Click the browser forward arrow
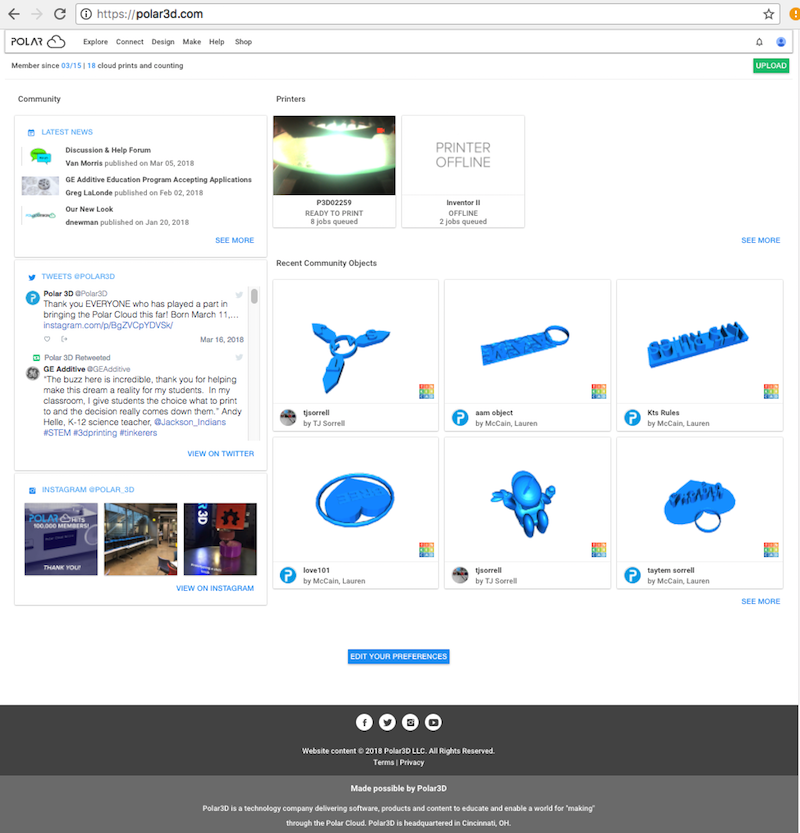800x833 pixels. [37, 14]
